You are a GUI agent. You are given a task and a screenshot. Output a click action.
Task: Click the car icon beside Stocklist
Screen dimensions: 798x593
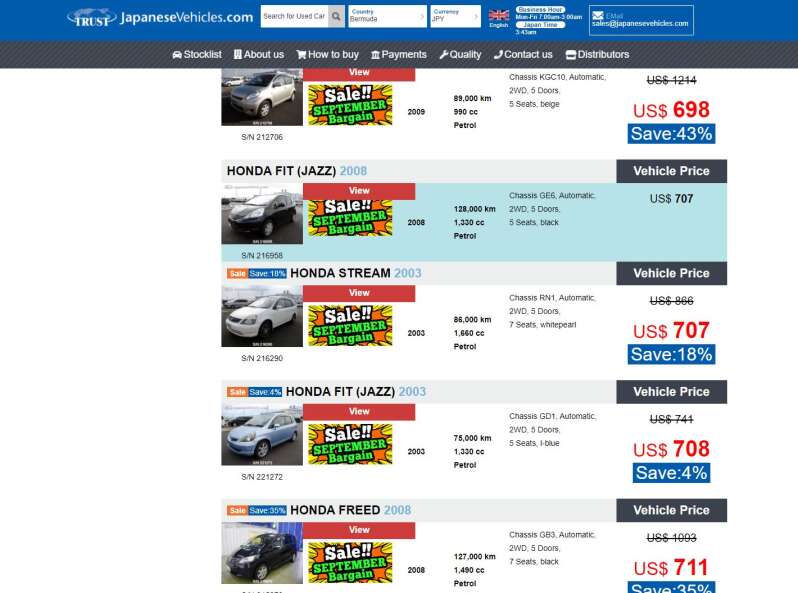coord(177,54)
